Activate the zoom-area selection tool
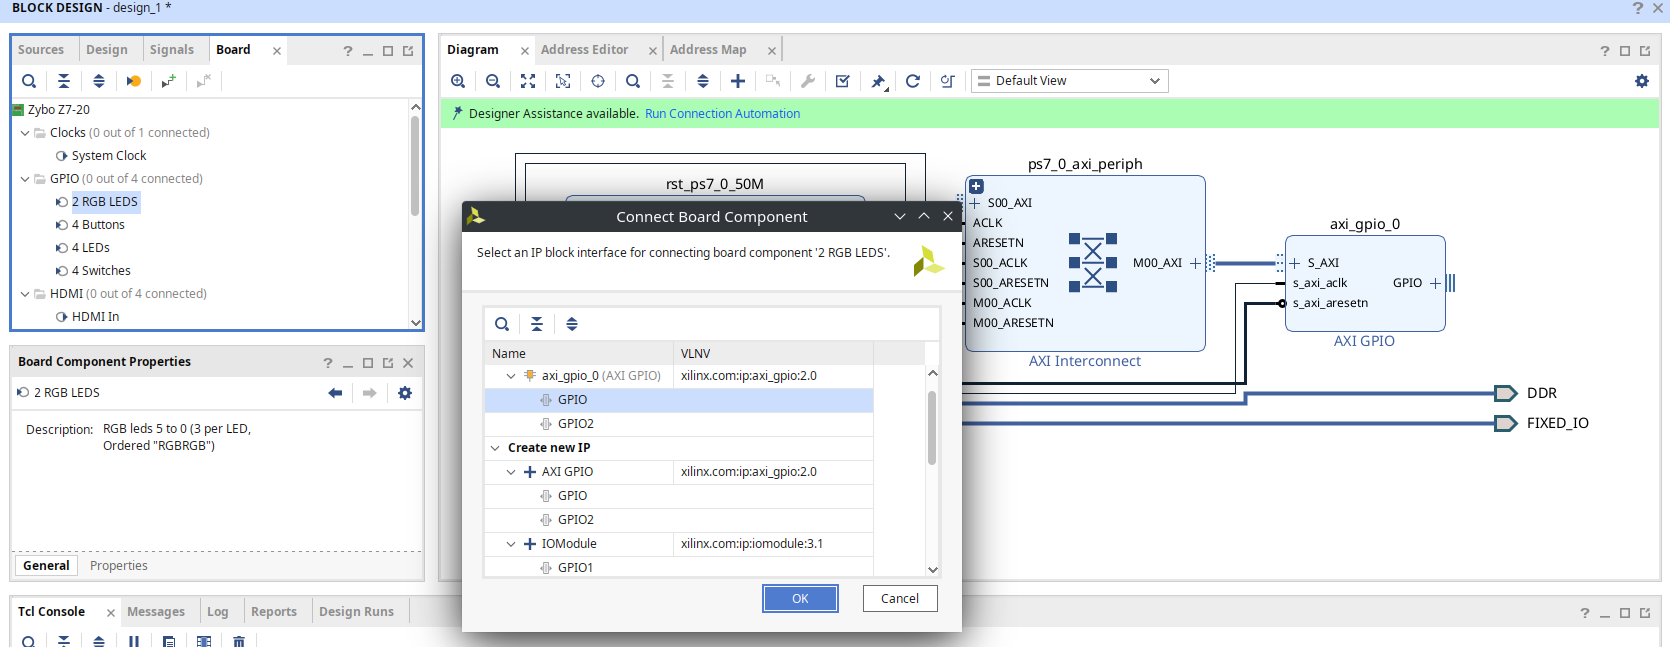Image resolution: width=1670 pixels, height=647 pixels. pyautogui.click(x=563, y=81)
